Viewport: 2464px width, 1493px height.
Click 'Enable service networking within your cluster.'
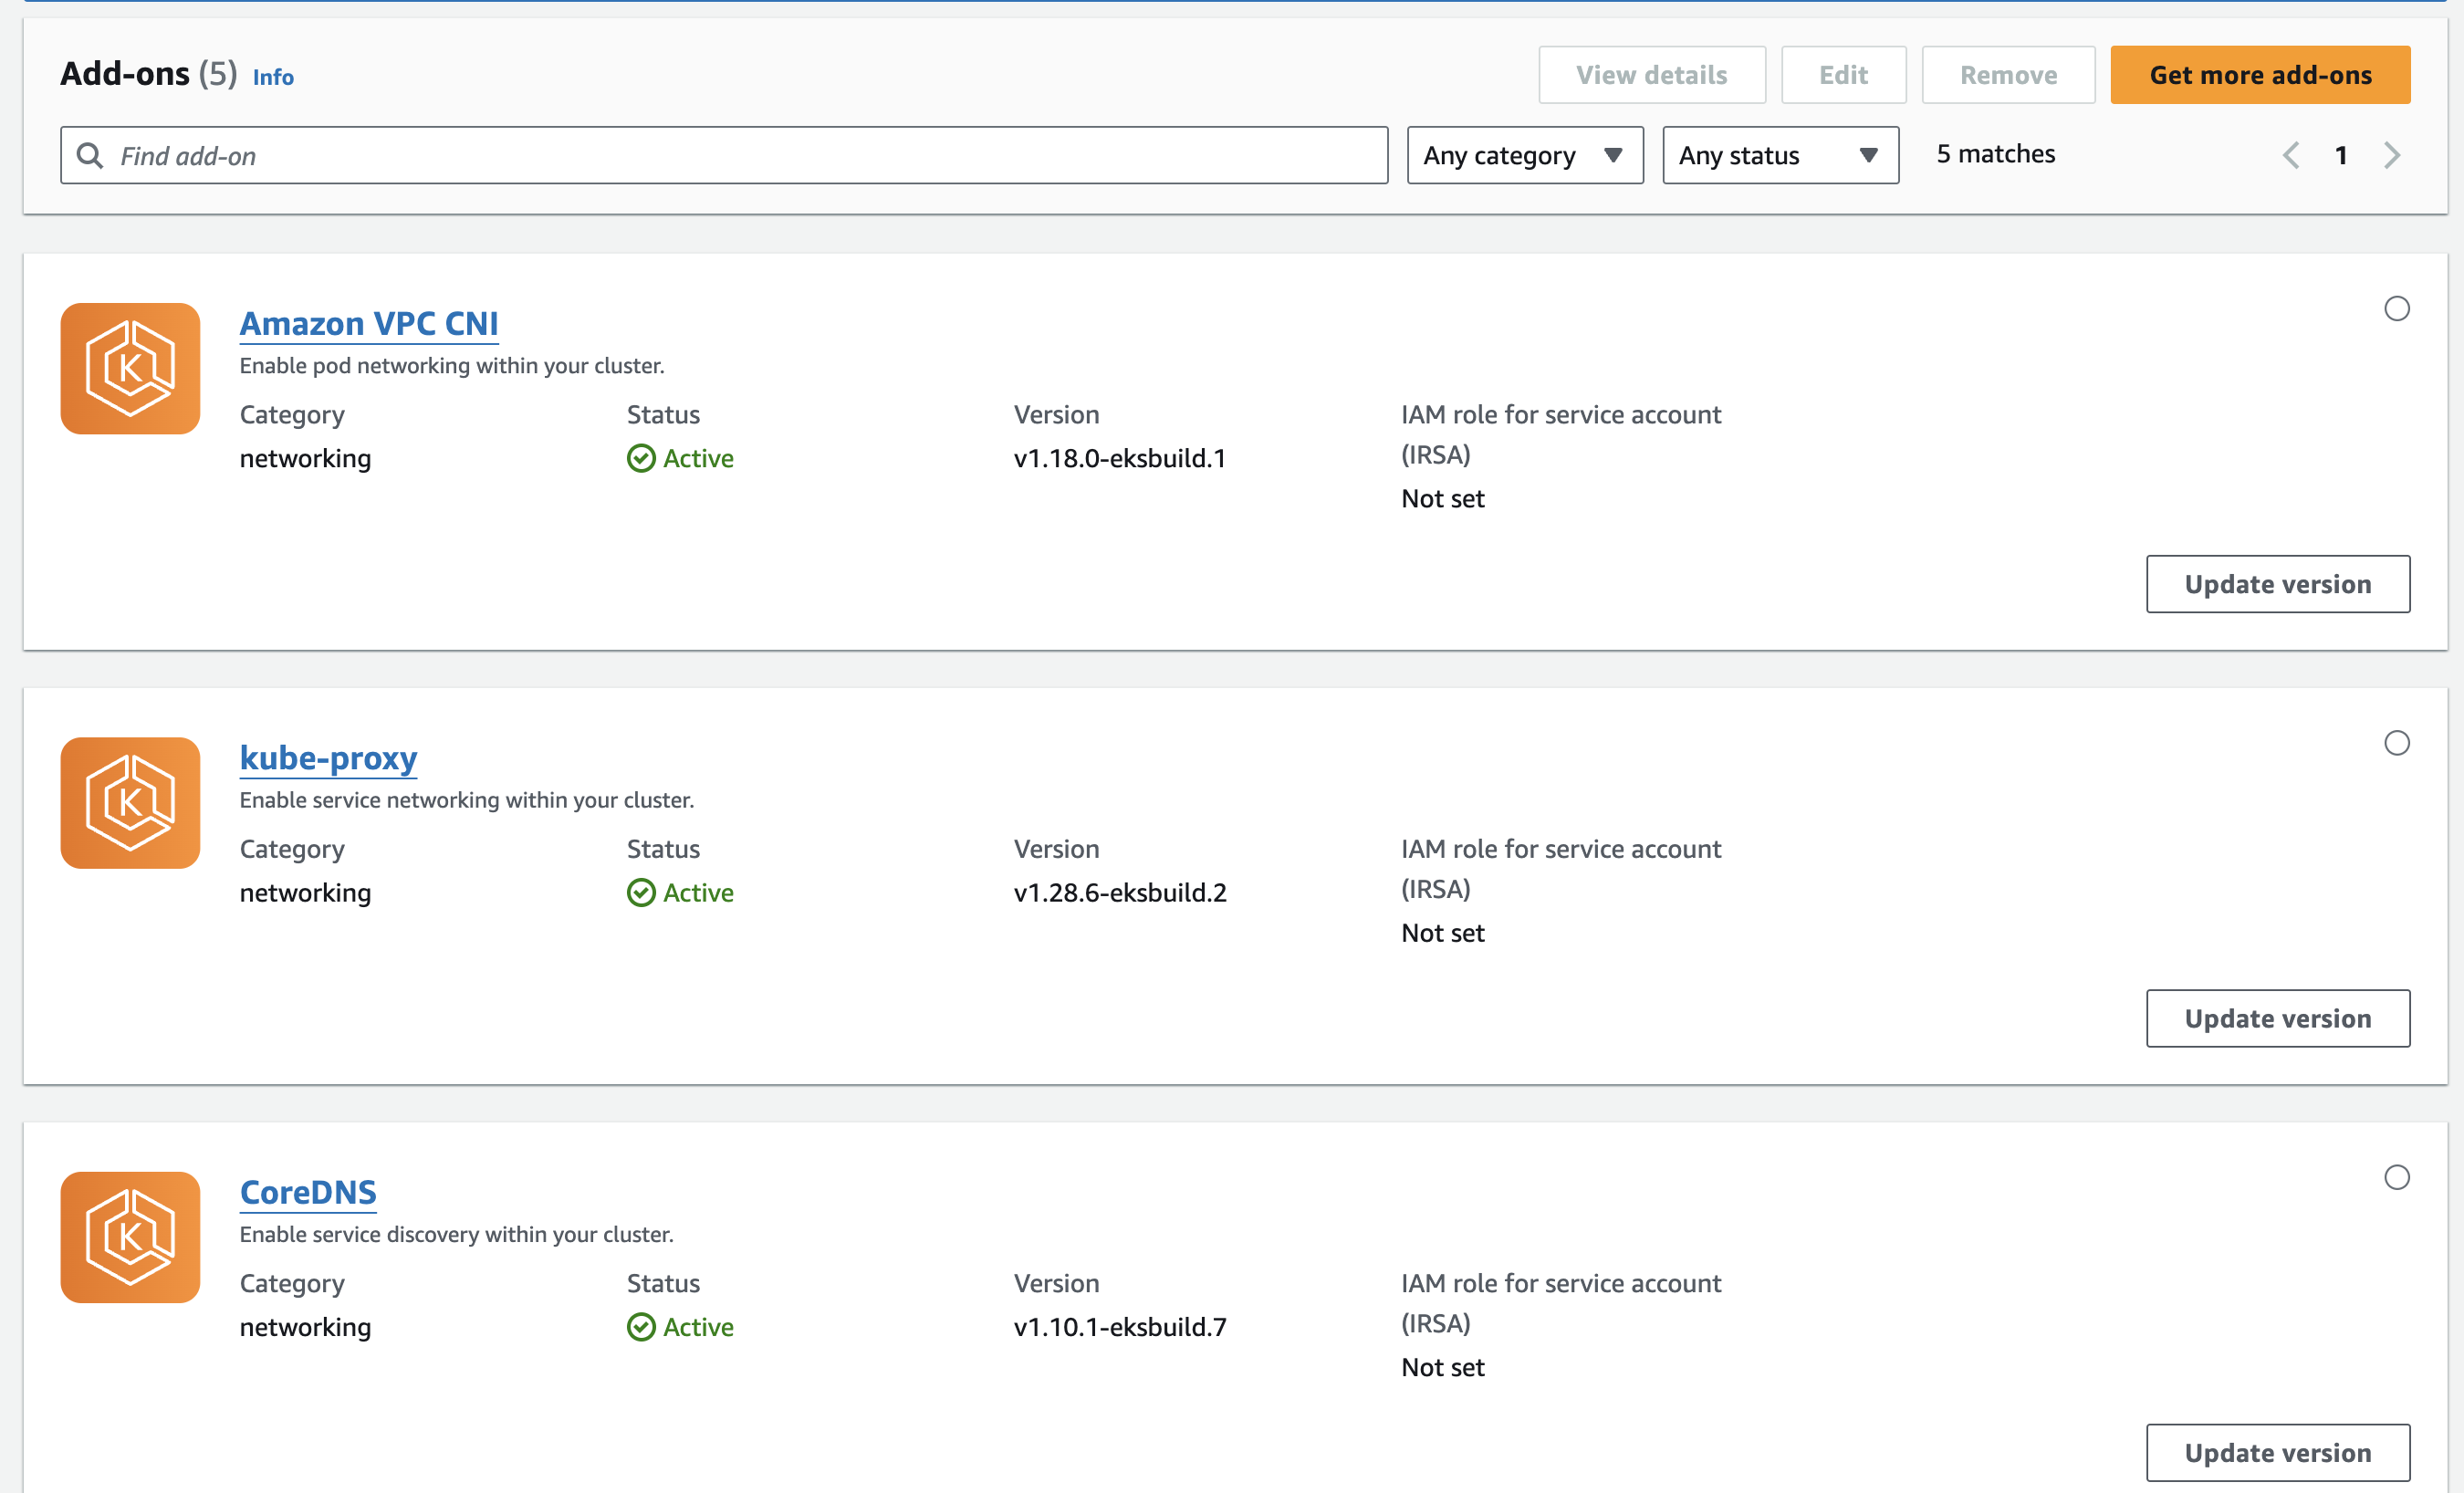pos(467,800)
